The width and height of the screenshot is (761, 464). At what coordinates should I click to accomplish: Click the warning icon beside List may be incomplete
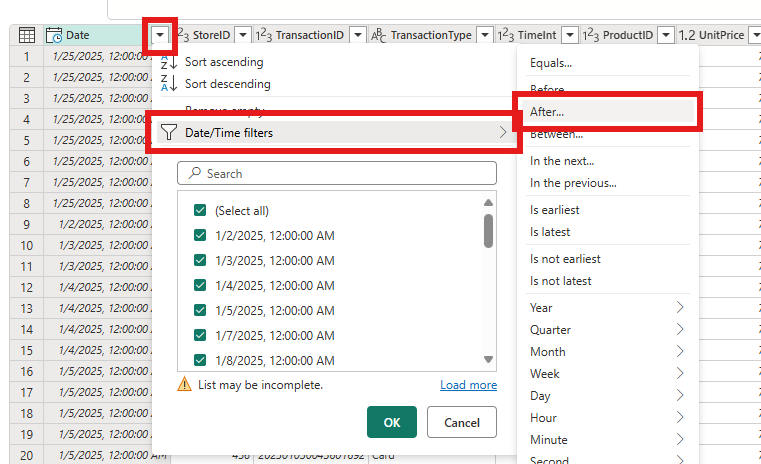(184, 385)
